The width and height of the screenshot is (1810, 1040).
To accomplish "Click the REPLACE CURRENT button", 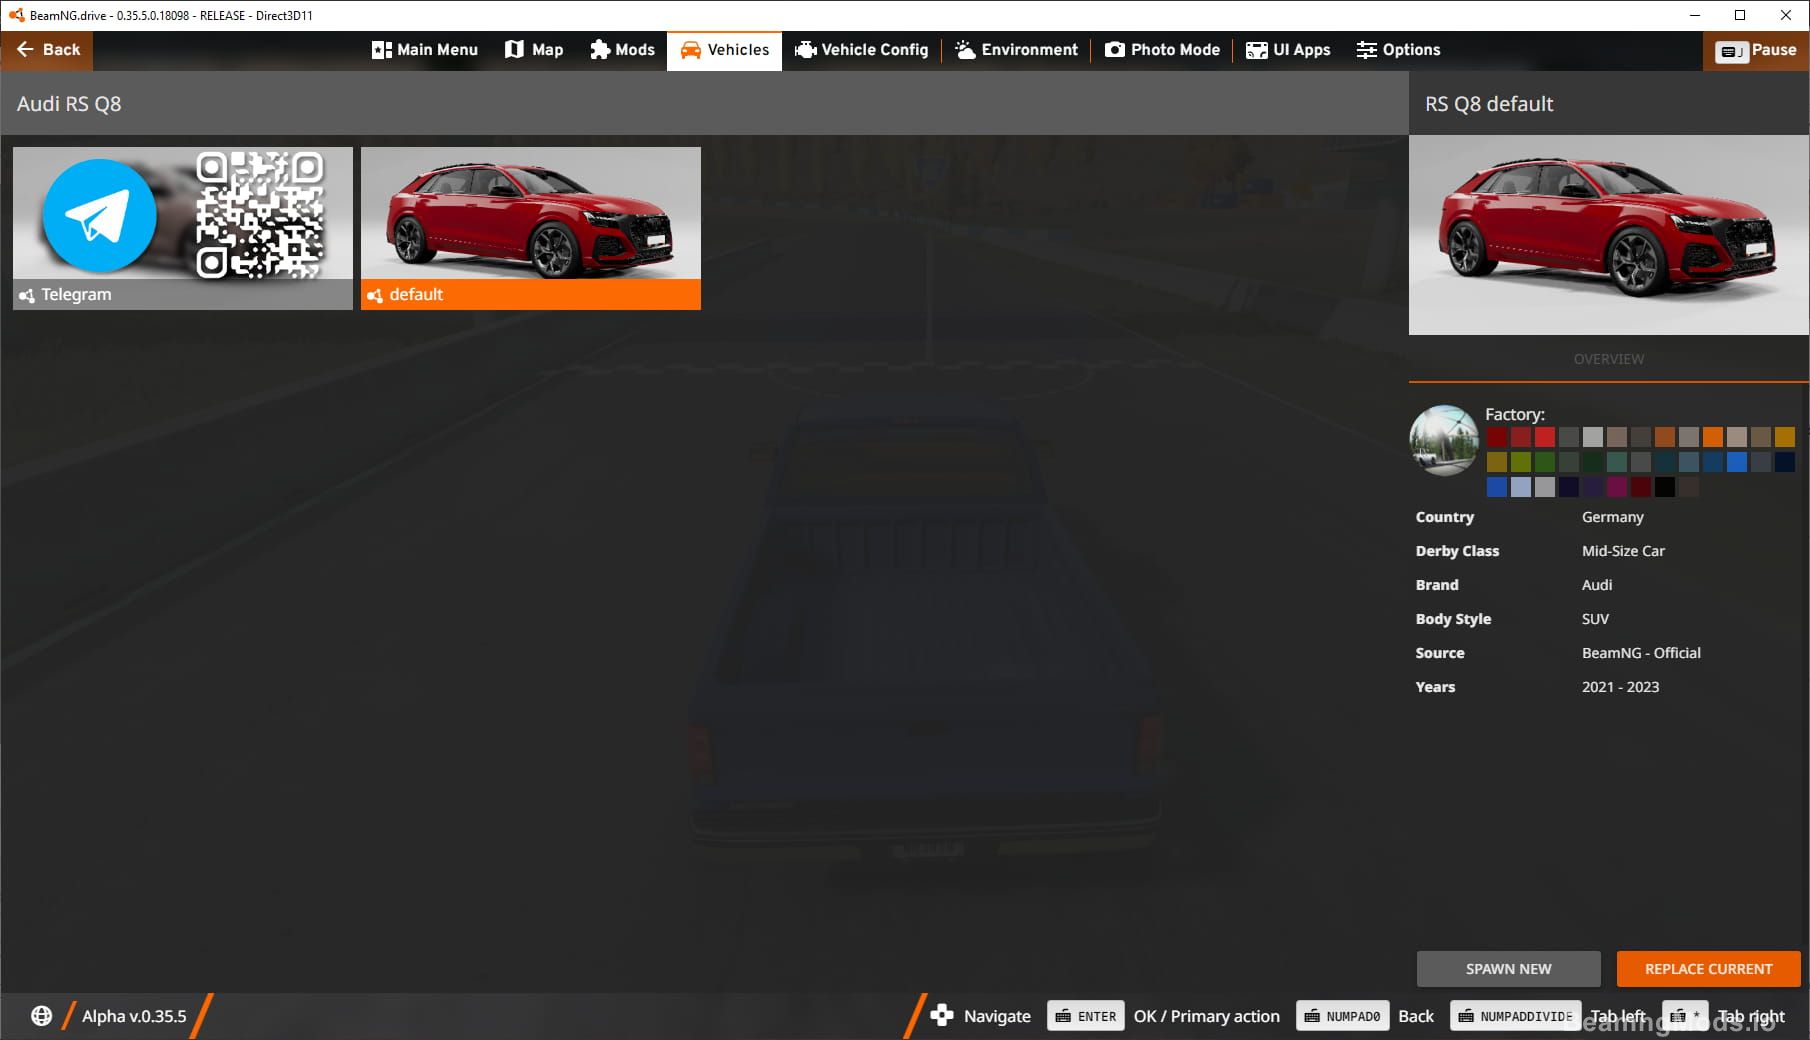I will (1709, 969).
